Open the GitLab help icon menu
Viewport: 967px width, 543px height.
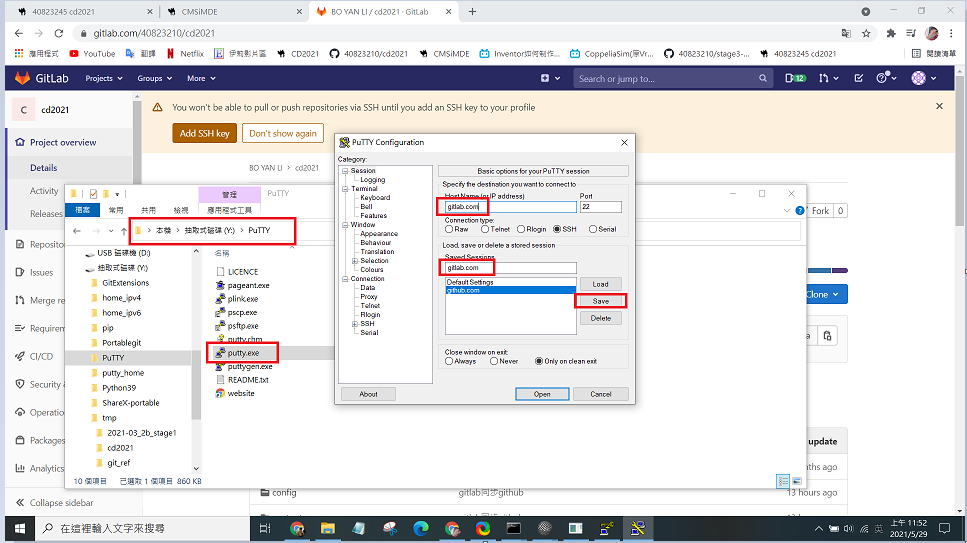click(x=886, y=78)
